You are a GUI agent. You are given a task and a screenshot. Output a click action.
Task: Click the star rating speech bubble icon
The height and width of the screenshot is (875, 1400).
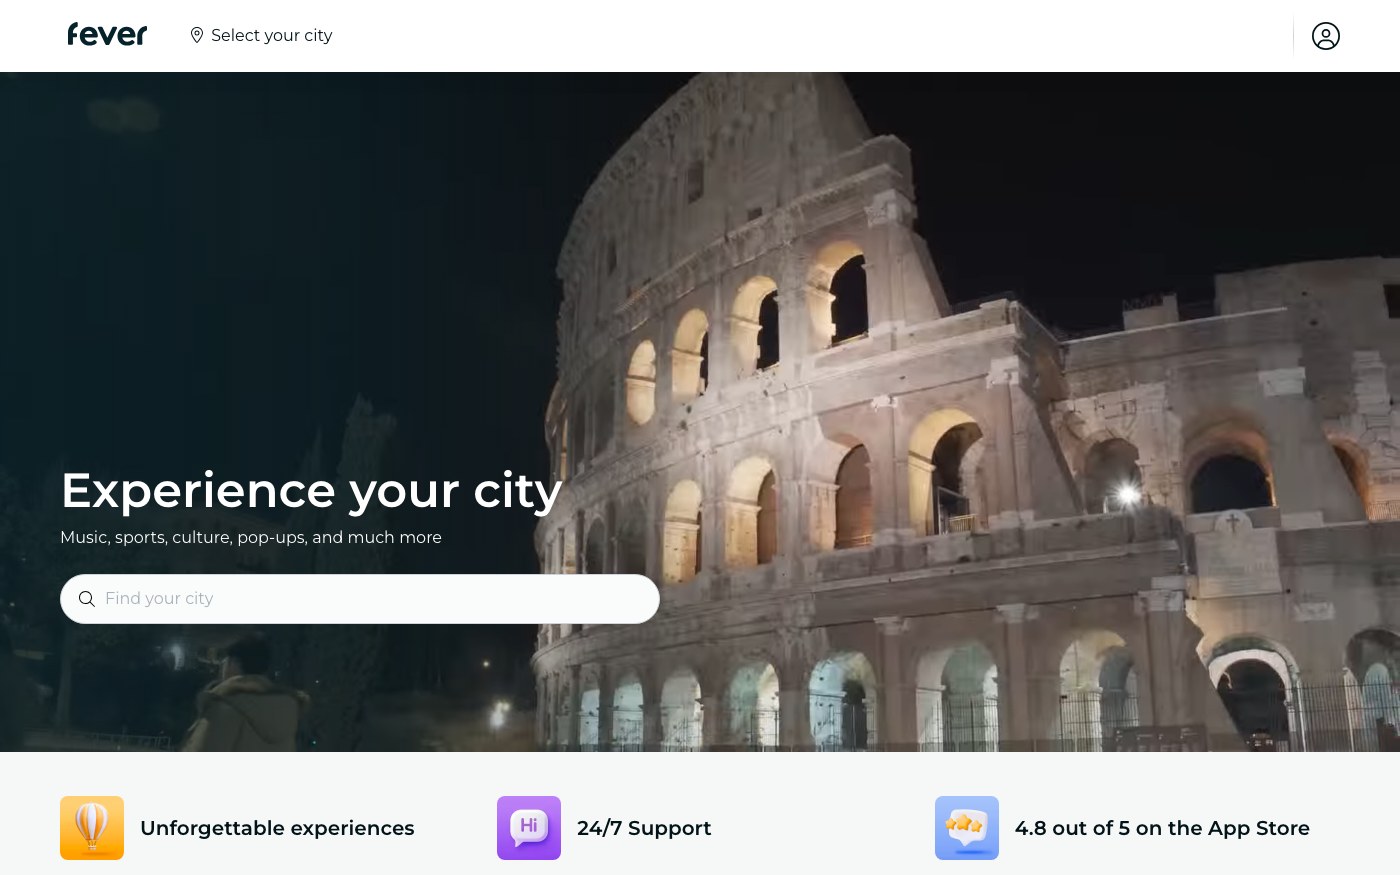click(967, 828)
